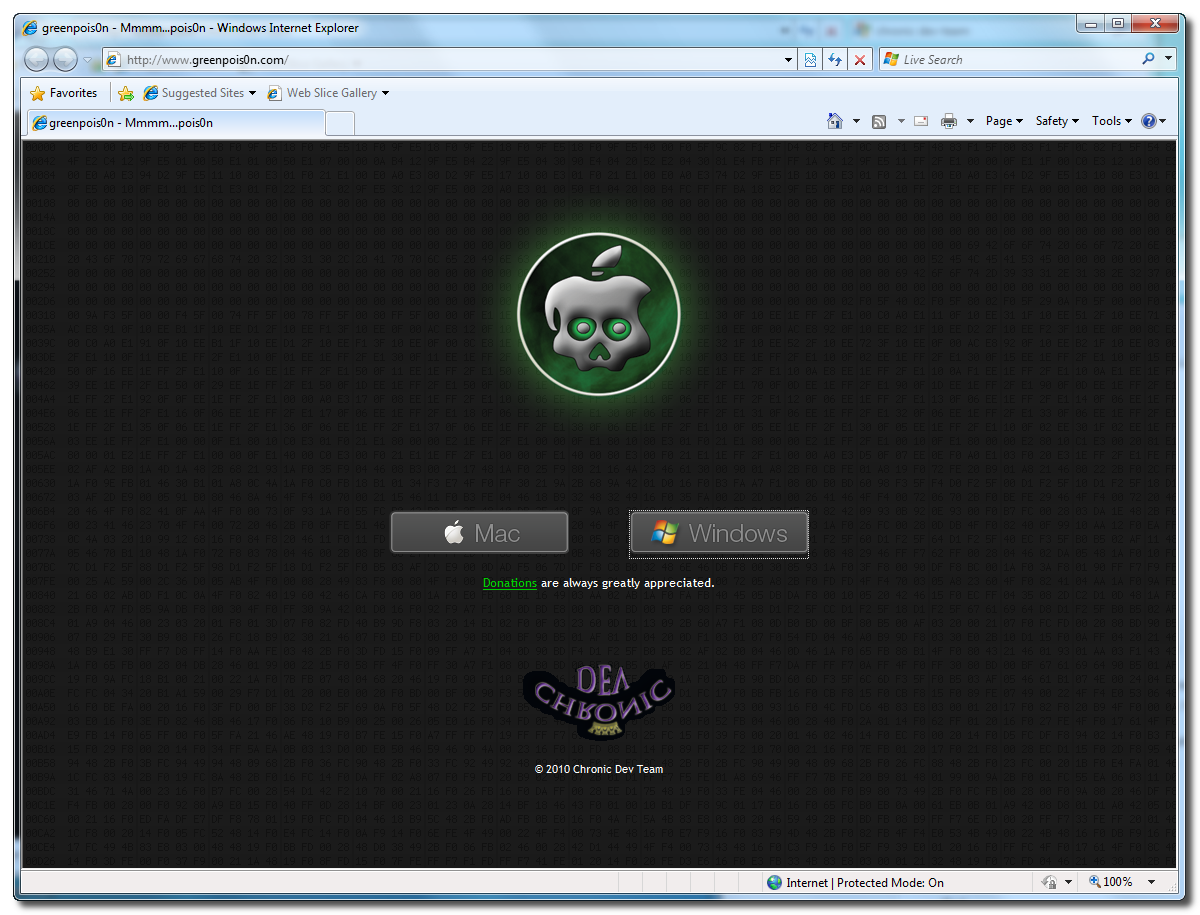1200x915 pixels.
Task: Print the page with the printer icon
Action: point(949,122)
